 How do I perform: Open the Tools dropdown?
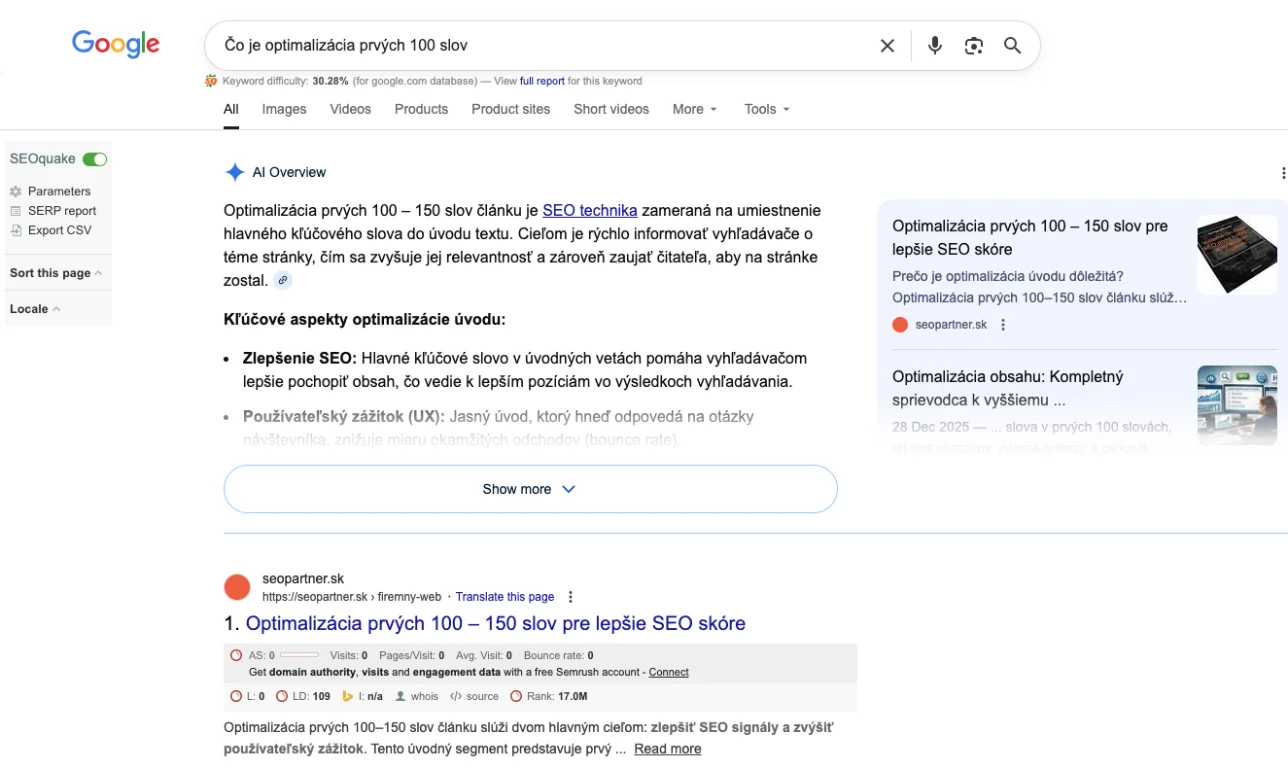[x=767, y=109]
